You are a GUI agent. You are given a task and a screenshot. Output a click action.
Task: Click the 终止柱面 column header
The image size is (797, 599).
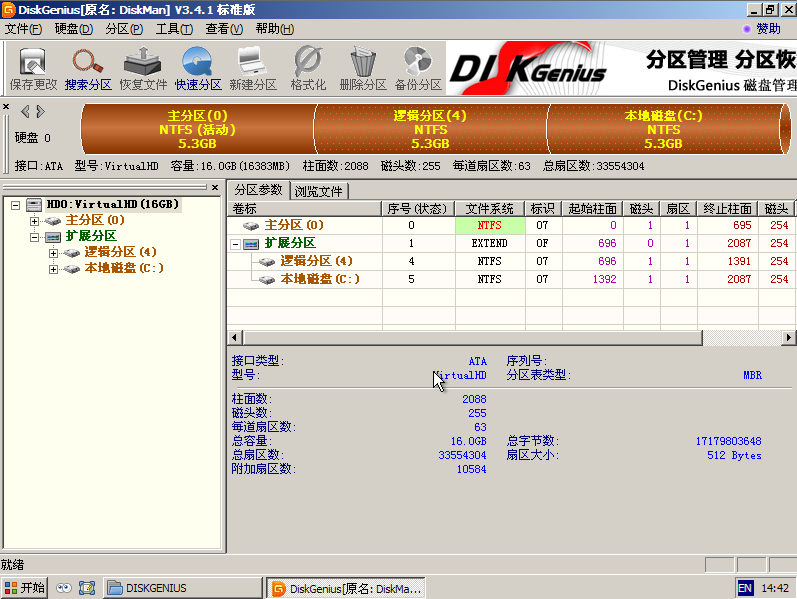[727, 209]
